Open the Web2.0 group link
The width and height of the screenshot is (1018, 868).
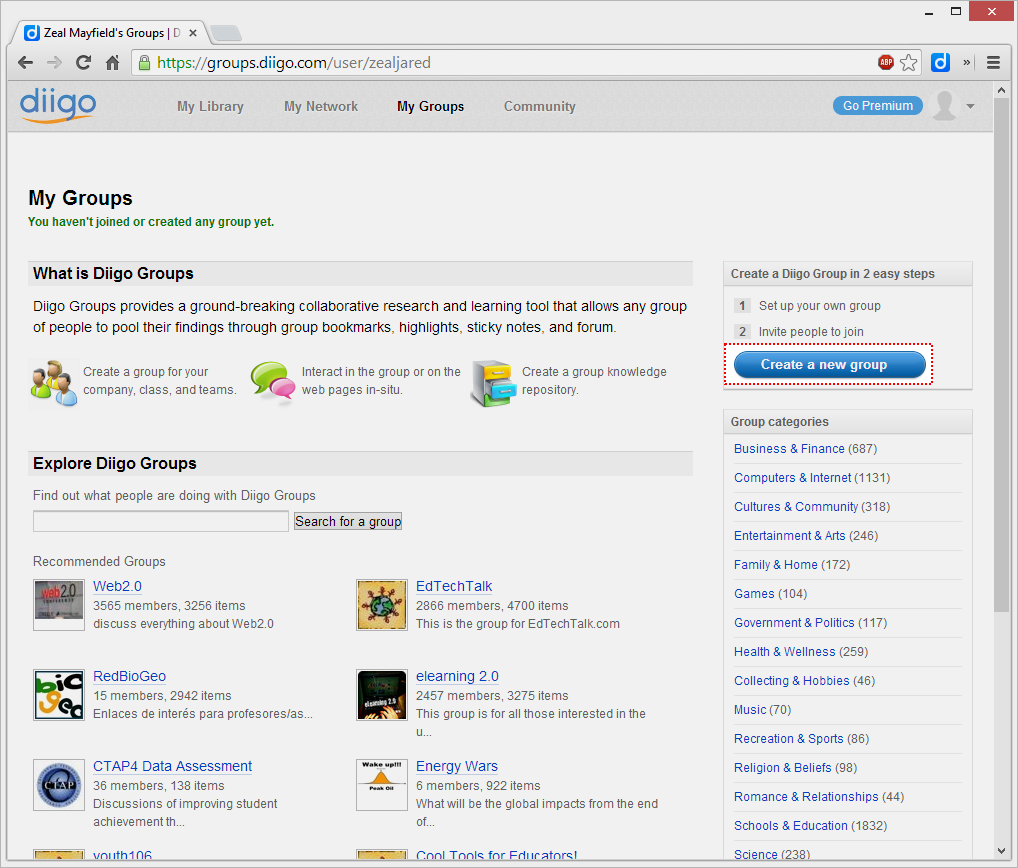coord(118,586)
